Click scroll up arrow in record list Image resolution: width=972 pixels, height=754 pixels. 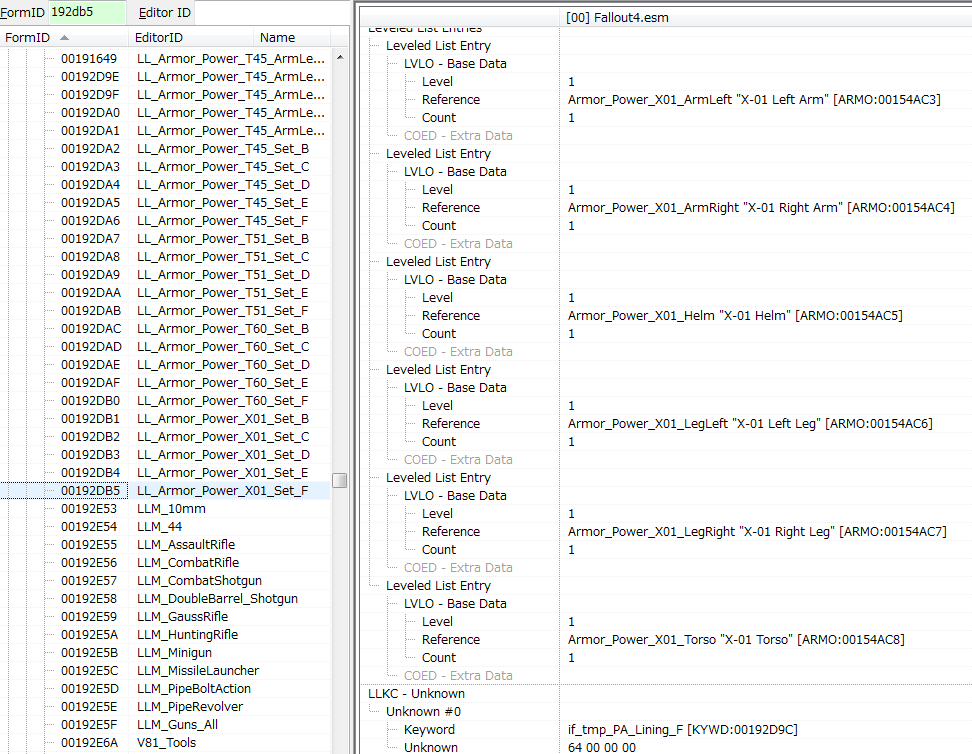point(340,57)
